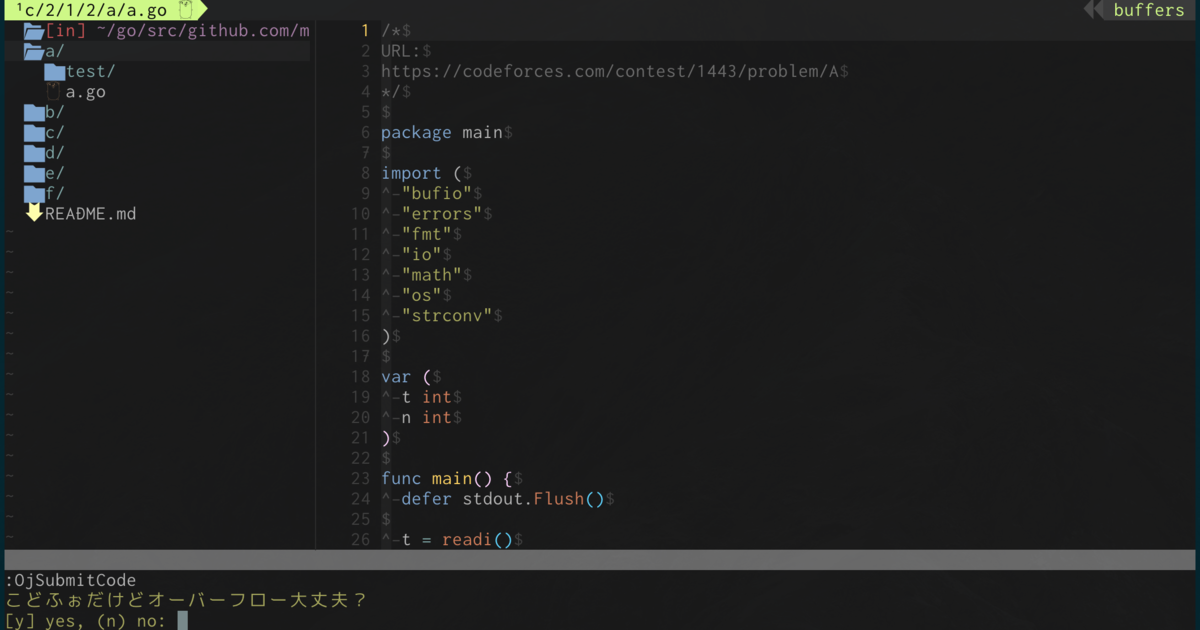1200x630 pixels.
Task: Click the 'n int' variable declaration
Action: (427, 418)
